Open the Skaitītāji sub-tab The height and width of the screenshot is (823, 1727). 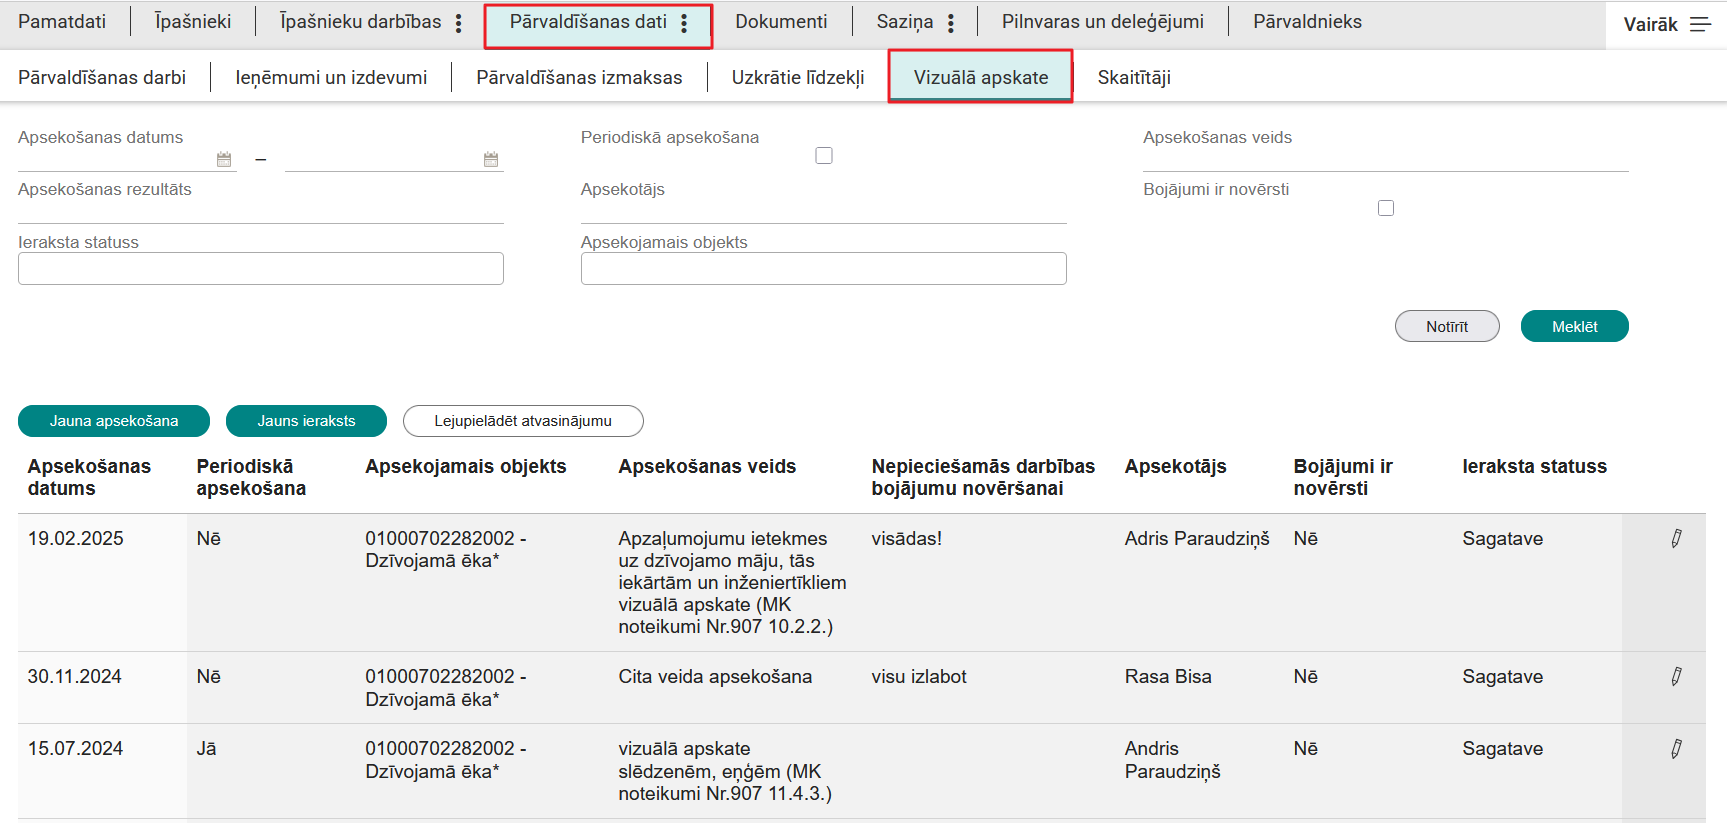[1134, 77]
